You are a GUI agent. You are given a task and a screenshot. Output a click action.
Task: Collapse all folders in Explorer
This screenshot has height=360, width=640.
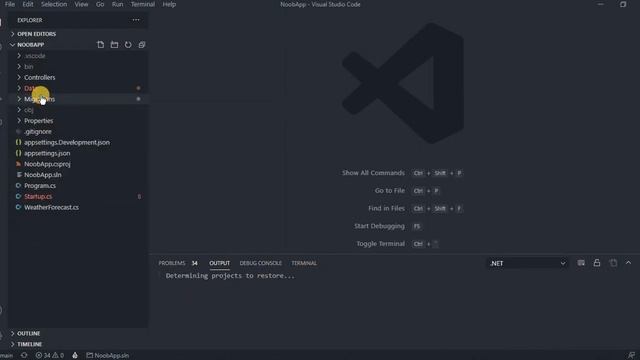142,44
